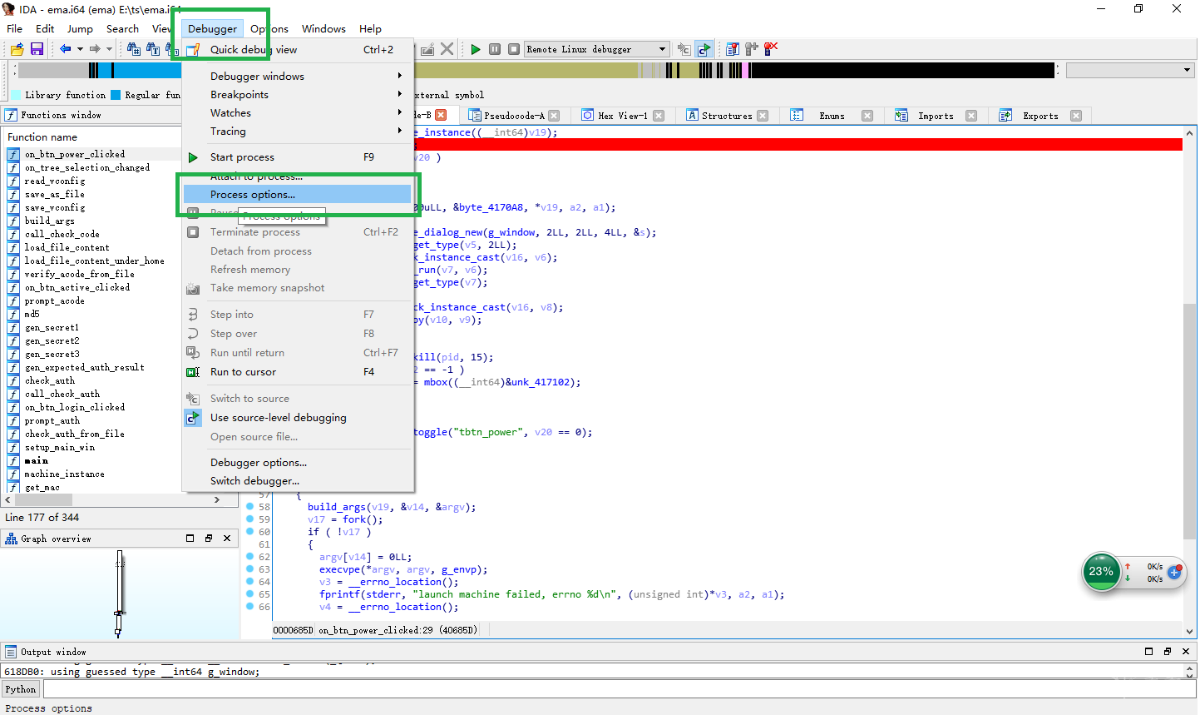Toggle source-level debugging toolbar icon
The image size is (1200, 715).
coord(704,49)
